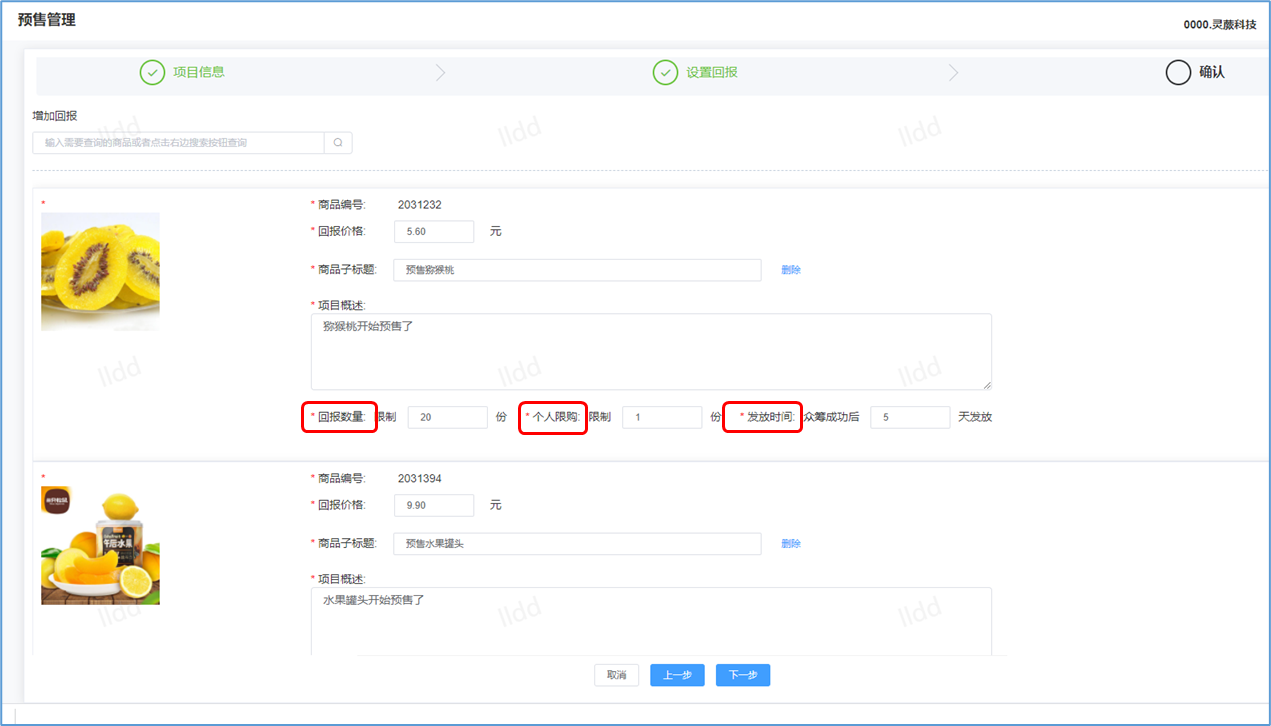Click the fruit can product thumbnail
Screen dimensions: 1271x726
(x=100, y=545)
